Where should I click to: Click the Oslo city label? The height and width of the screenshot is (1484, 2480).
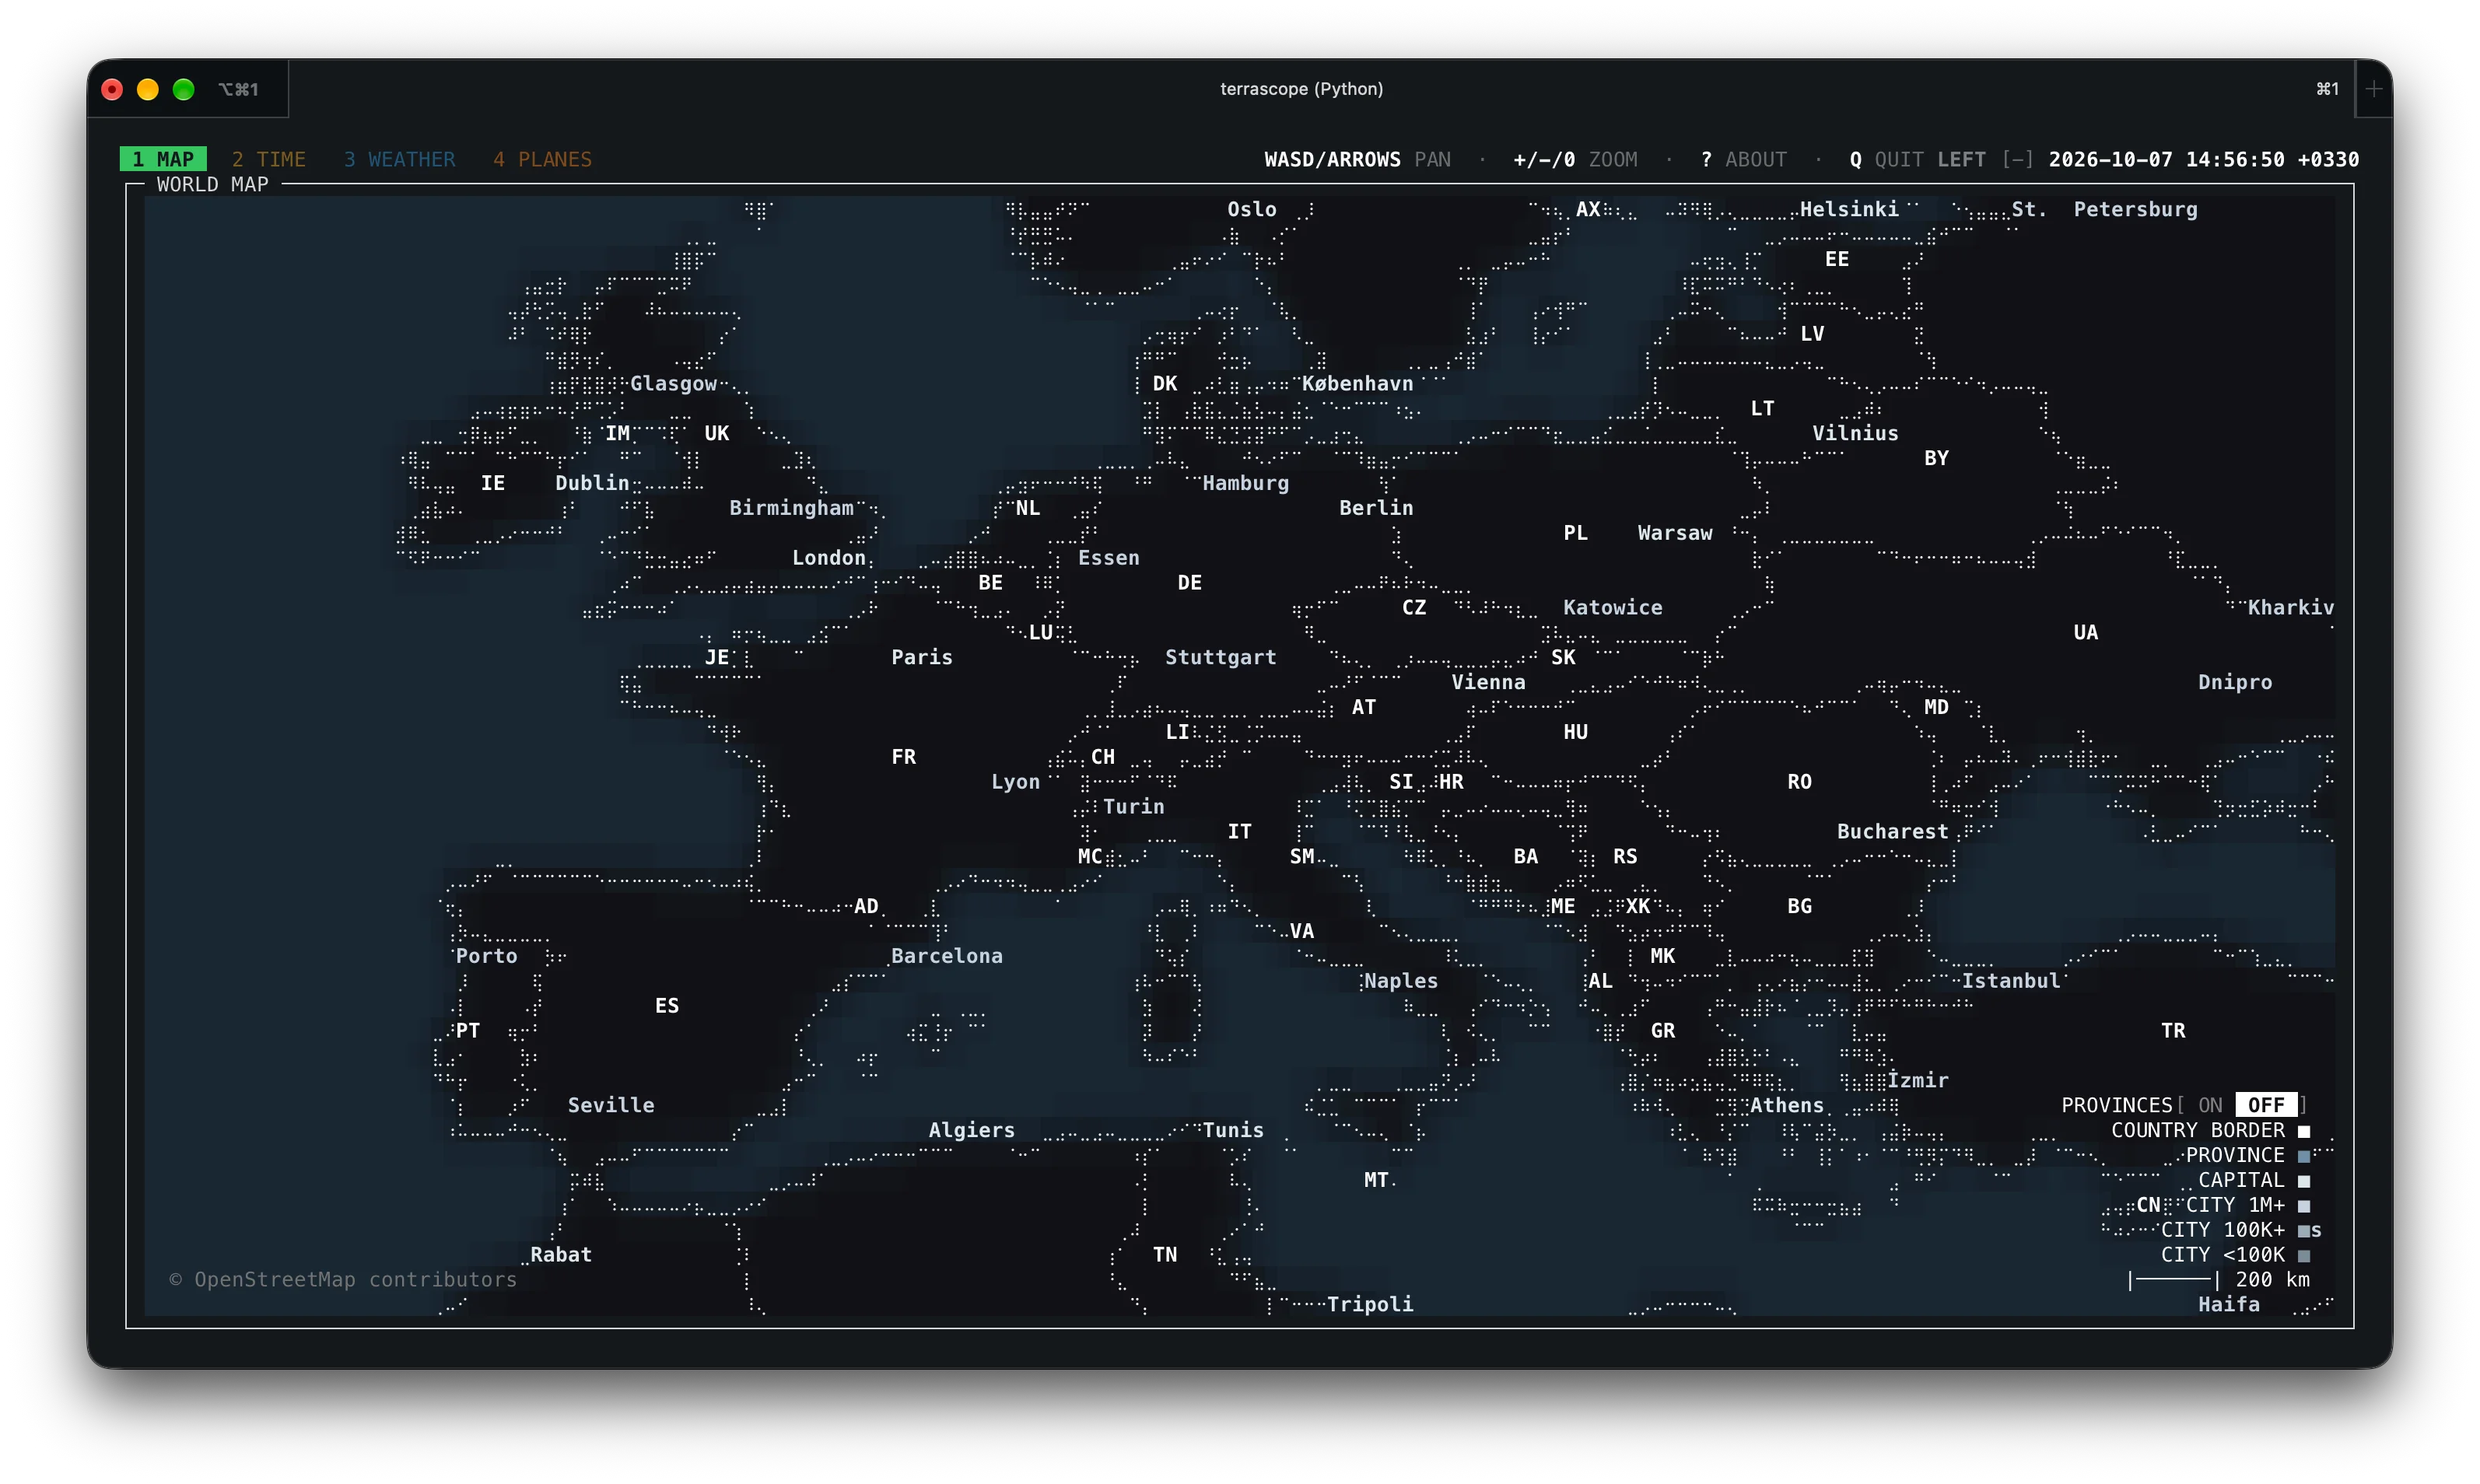point(1252,209)
